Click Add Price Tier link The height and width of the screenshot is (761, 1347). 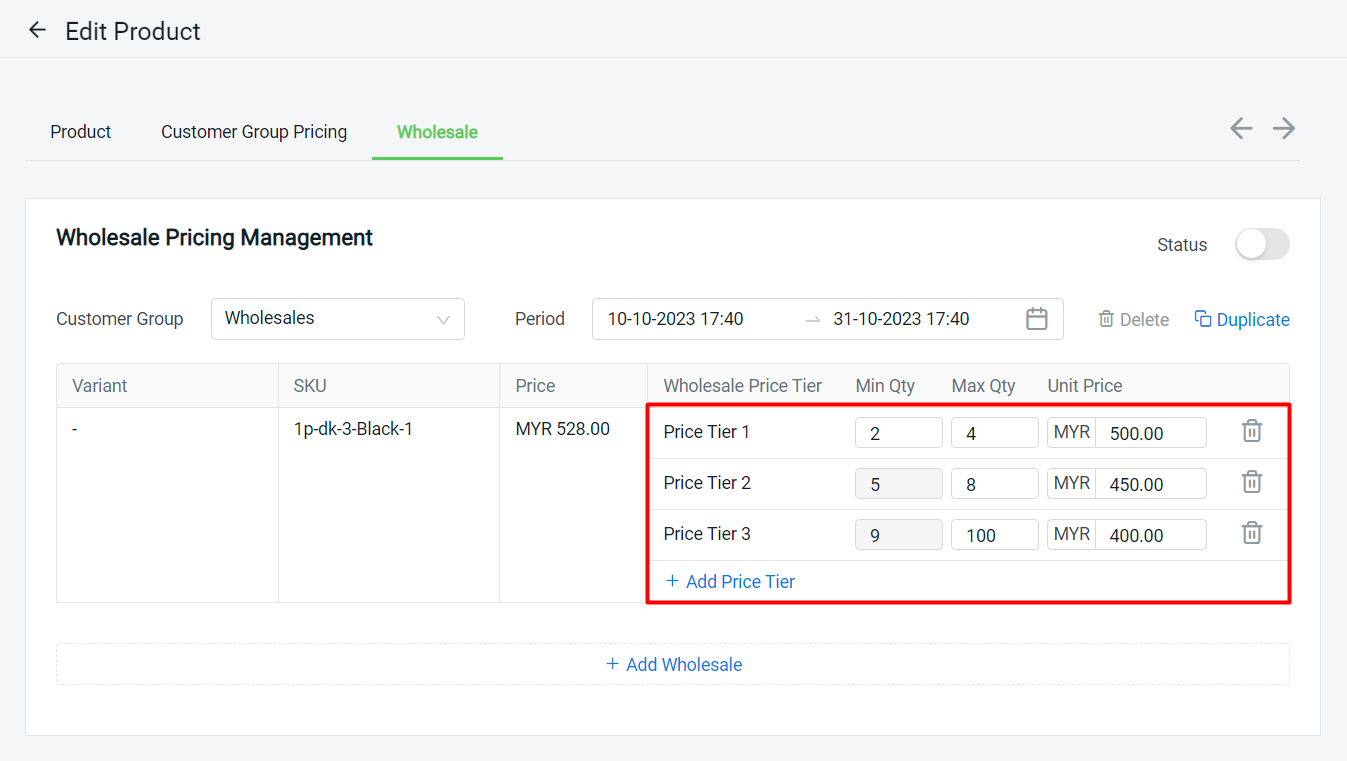tap(730, 581)
